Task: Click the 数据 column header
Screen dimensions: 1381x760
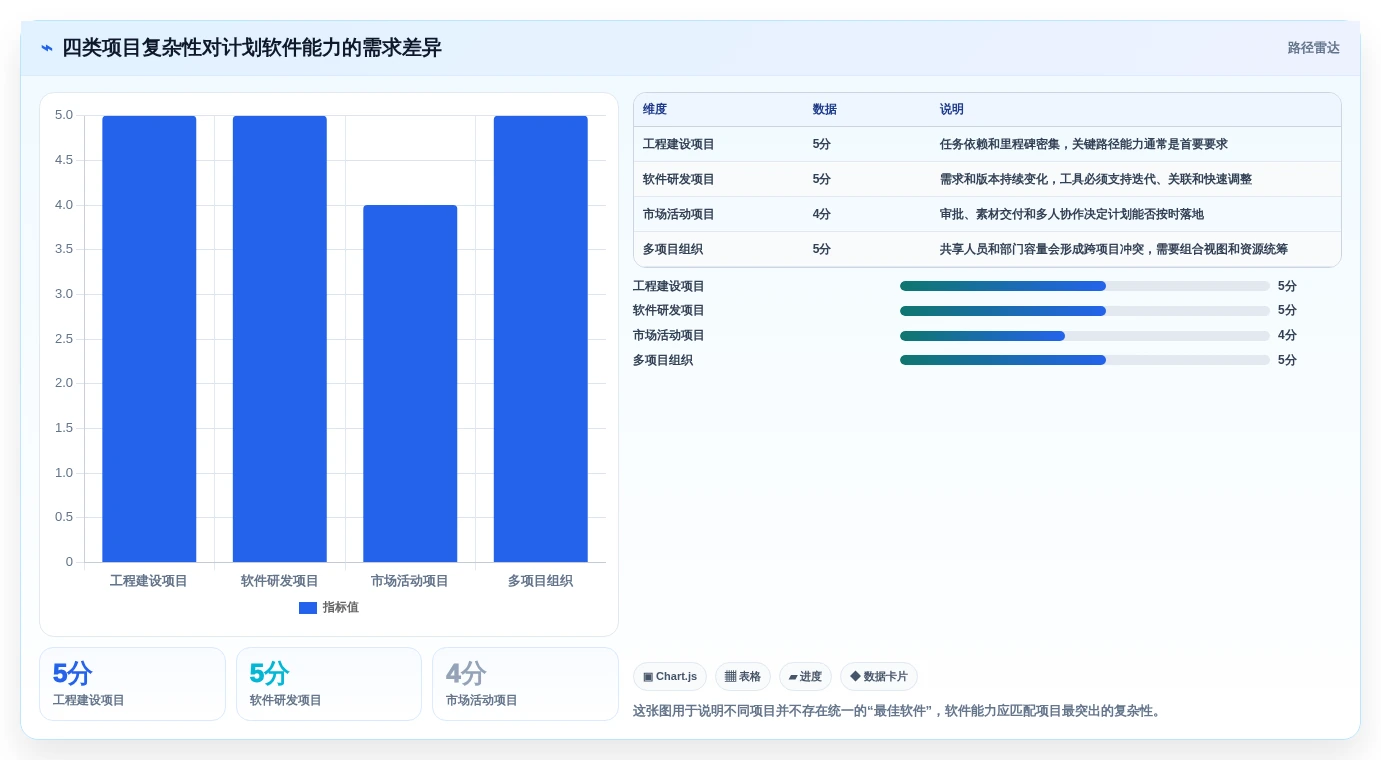Action: click(825, 110)
